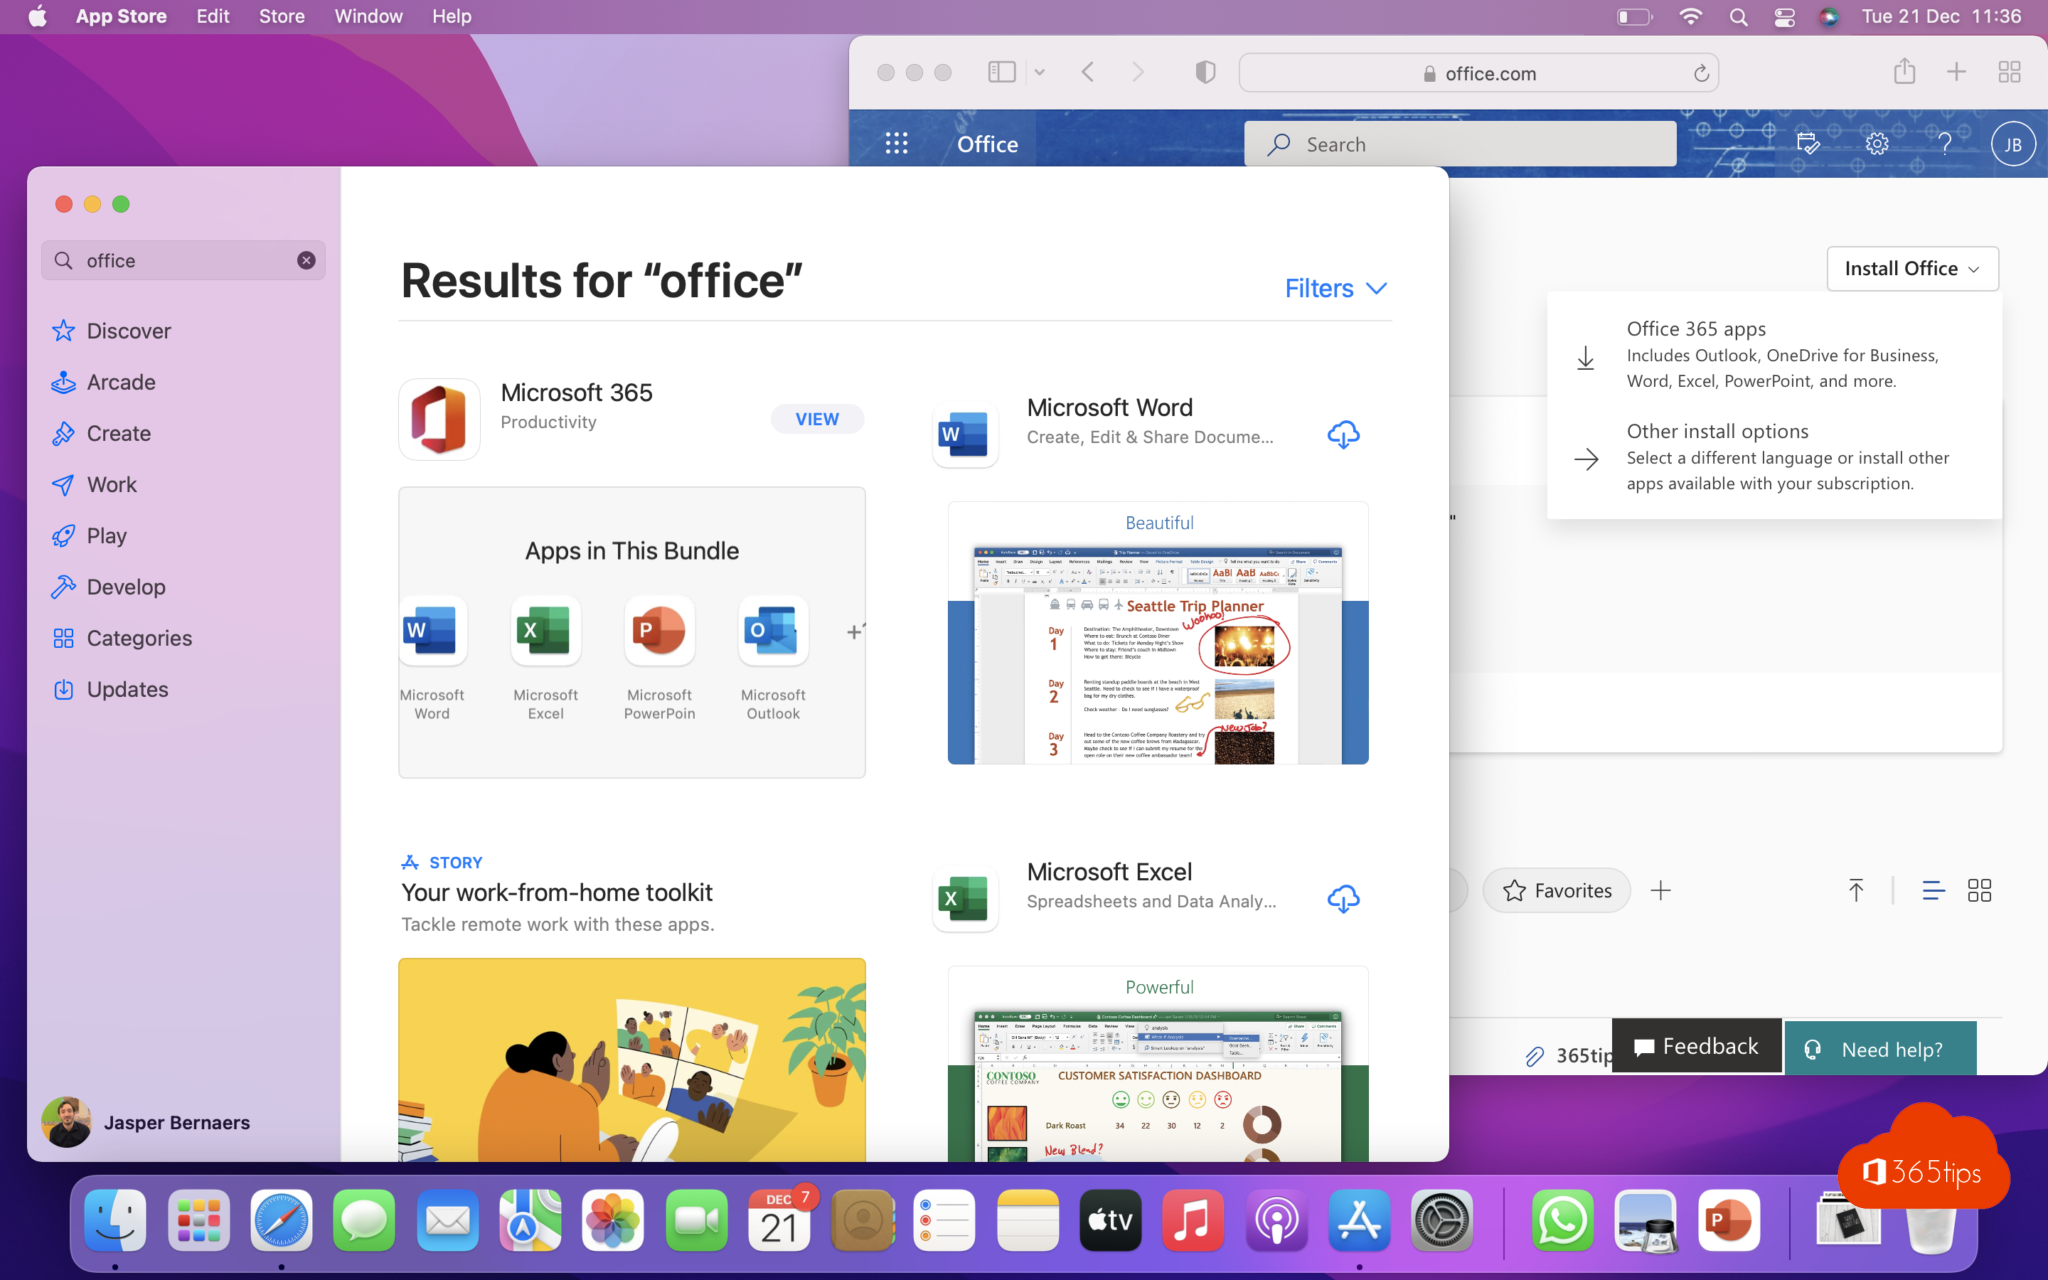Expand the Filters dropdown in search results
The width and height of the screenshot is (2048, 1280).
[1333, 288]
